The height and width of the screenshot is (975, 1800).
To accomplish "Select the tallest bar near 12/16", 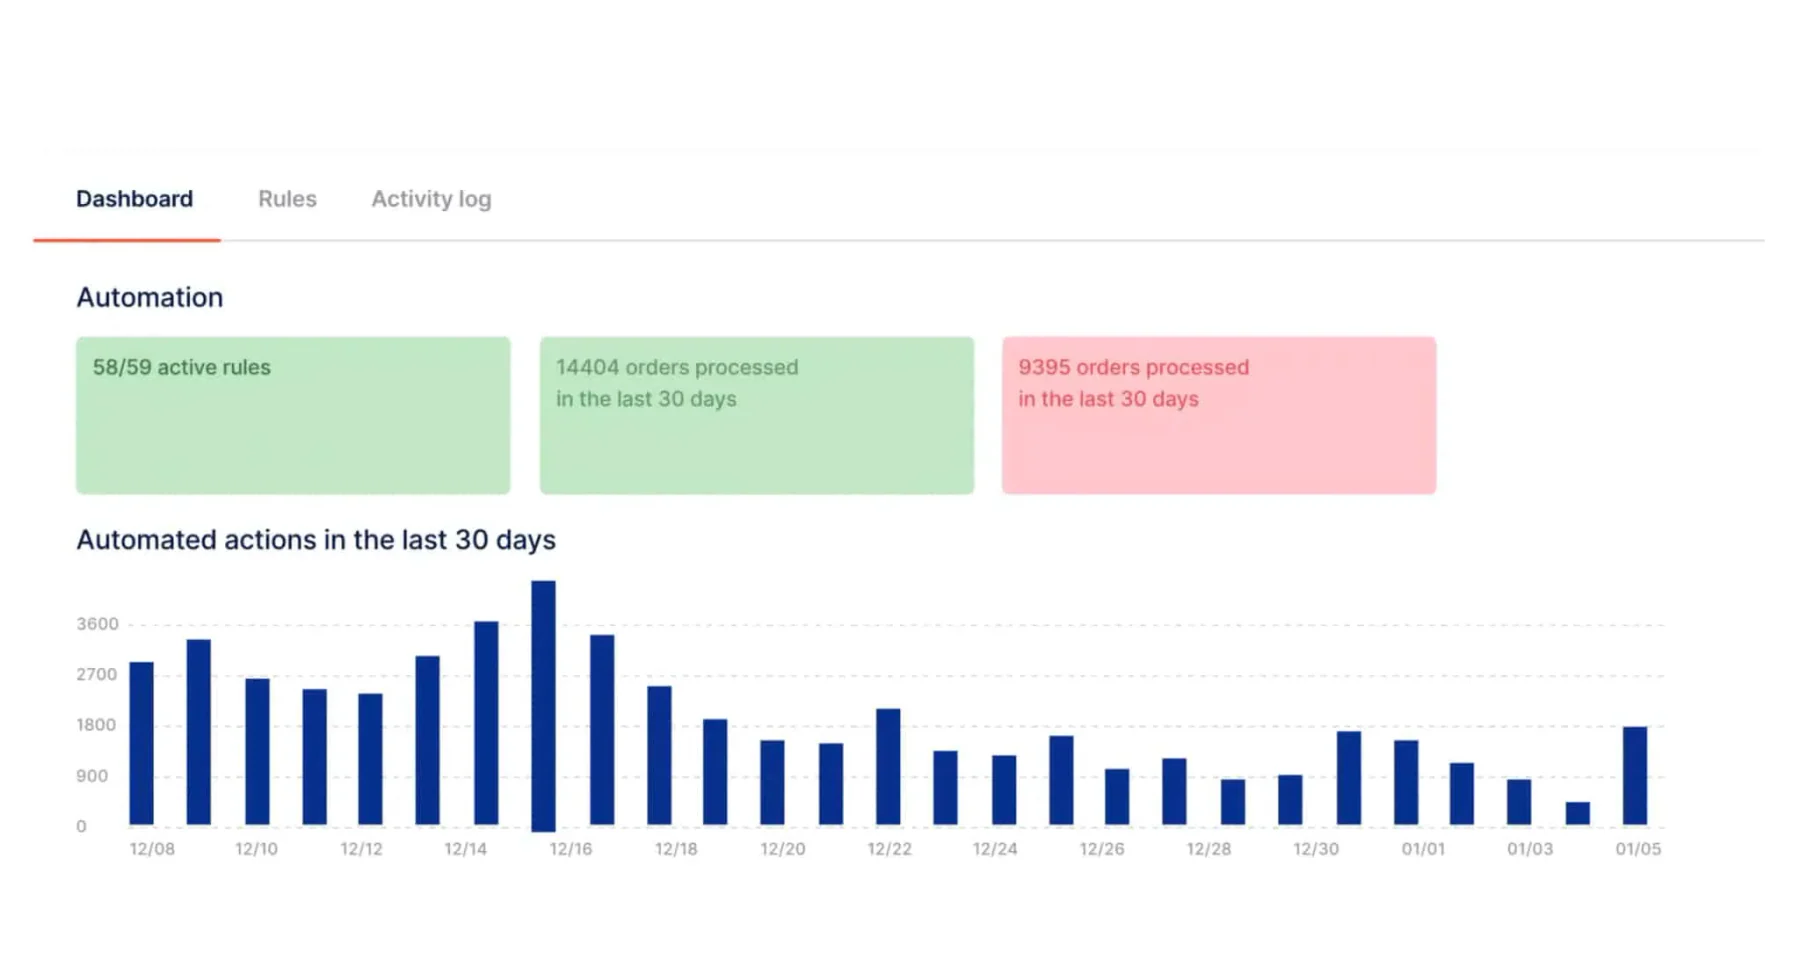I will tap(543, 705).
